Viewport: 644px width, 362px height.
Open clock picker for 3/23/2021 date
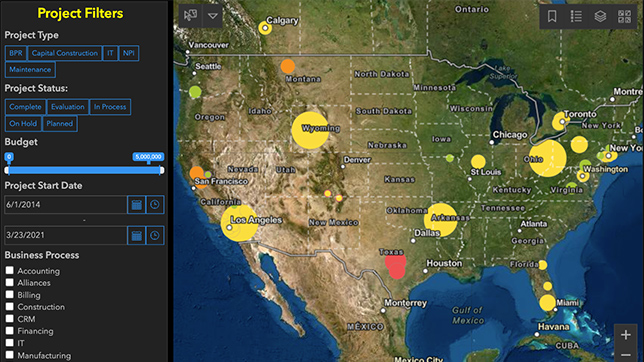(155, 235)
